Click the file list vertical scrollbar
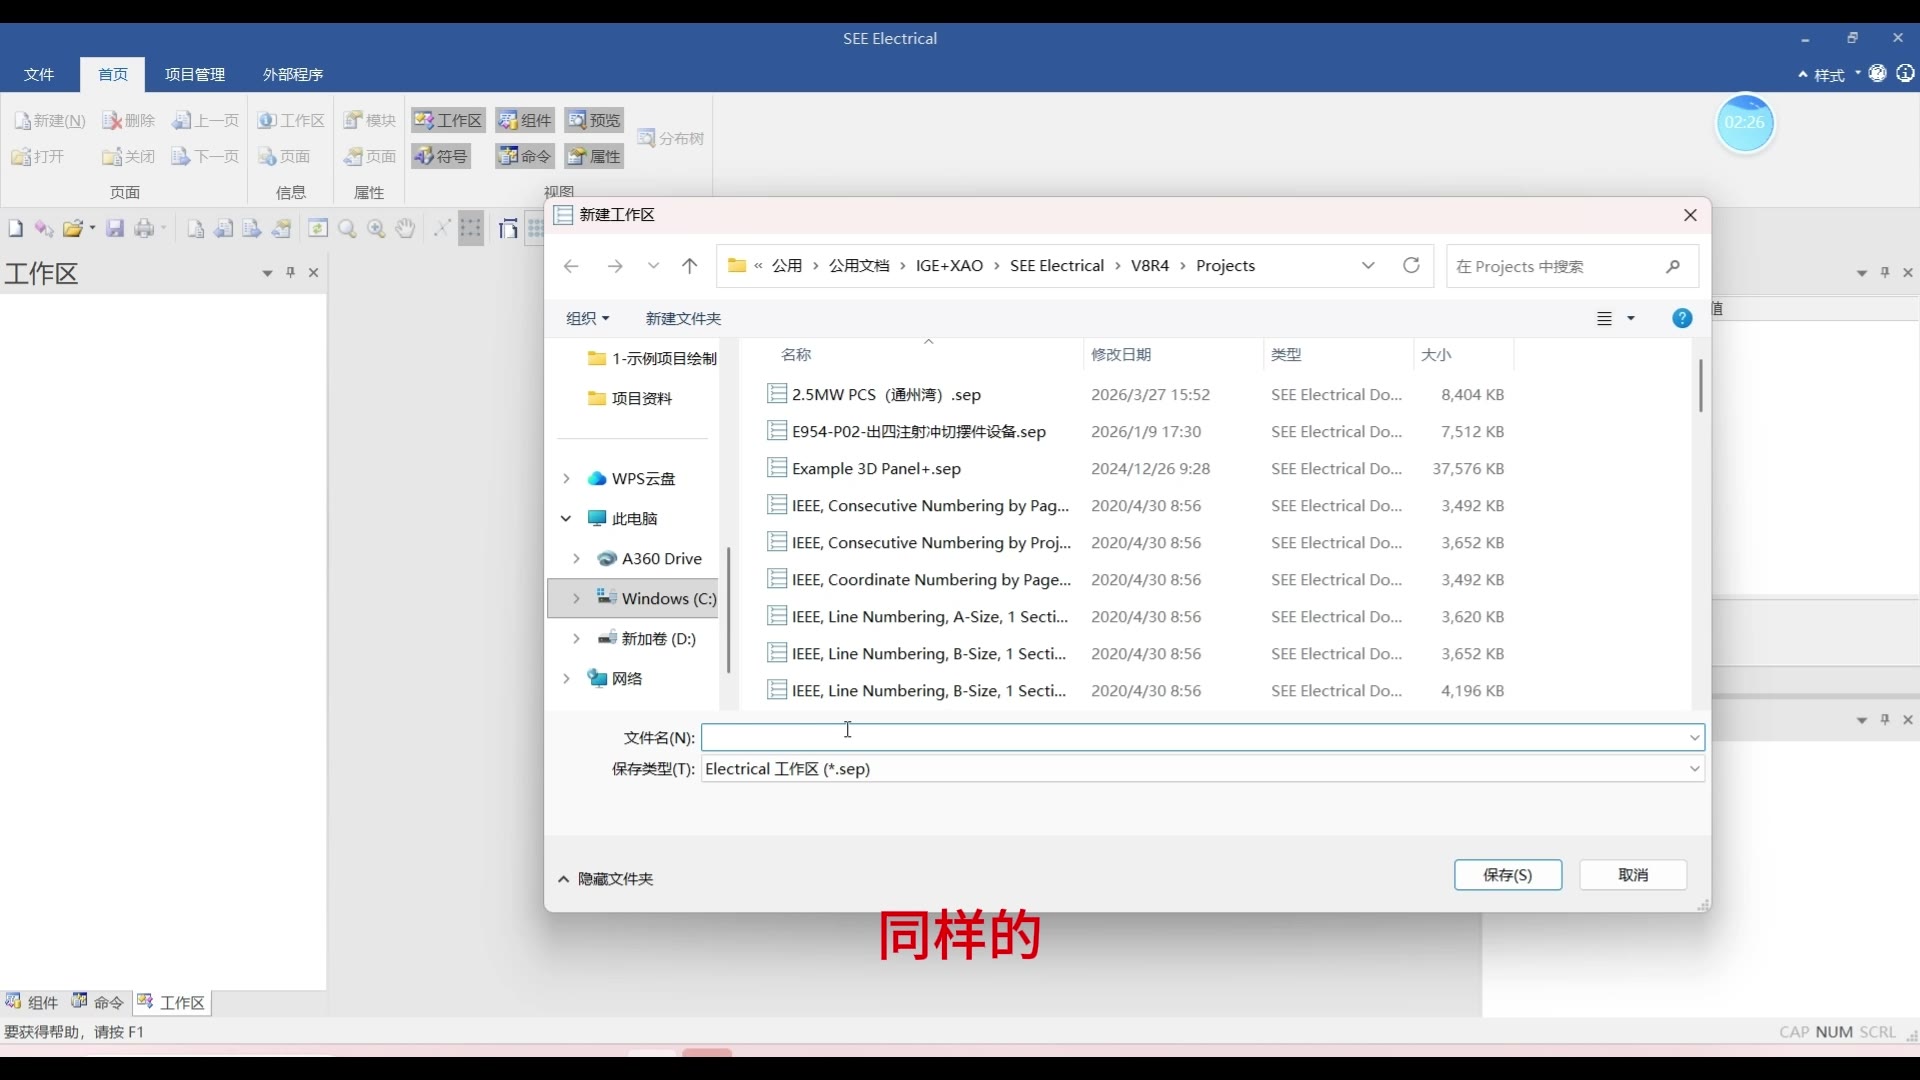 pyautogui.click(x=1700, y=385)
